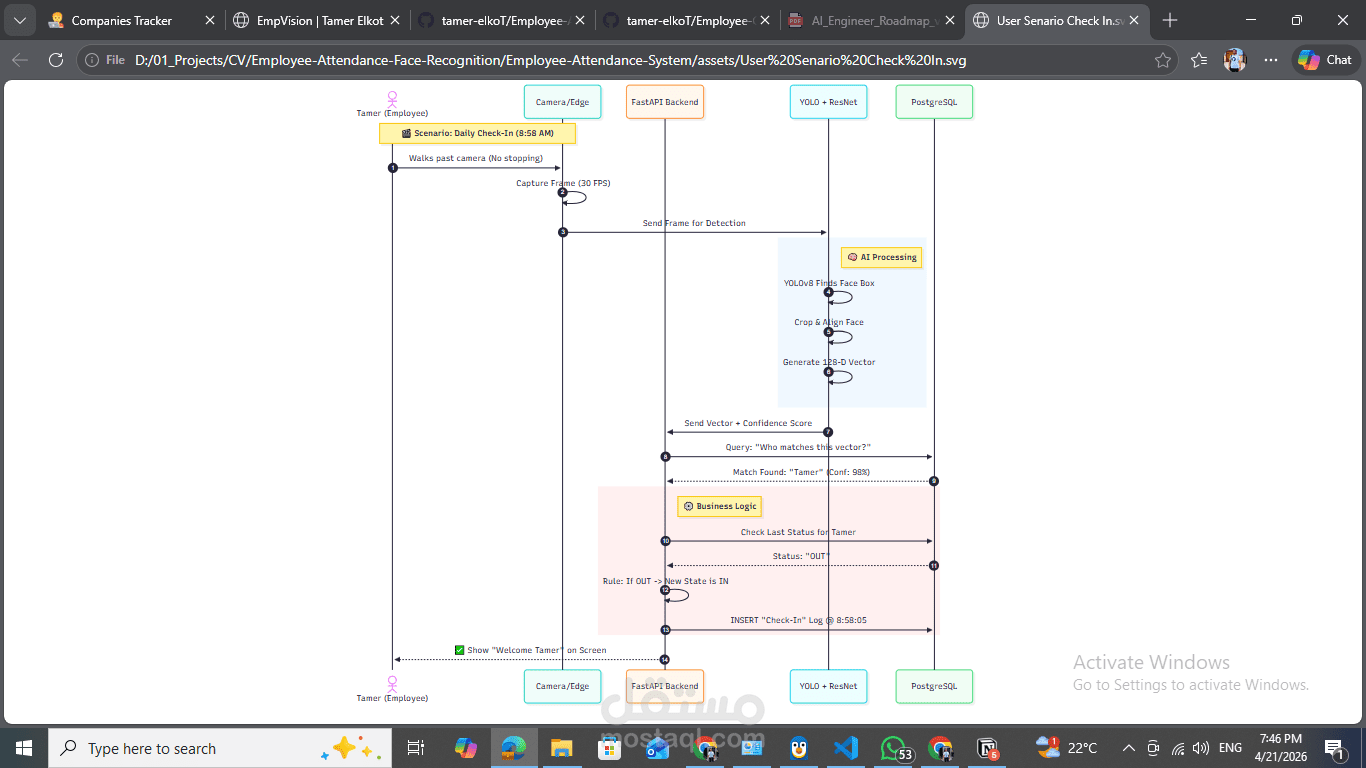
Task: Click "Show Welcome Tamer on Screen" text
Action: pyautogui.click(x=530, y=650)
